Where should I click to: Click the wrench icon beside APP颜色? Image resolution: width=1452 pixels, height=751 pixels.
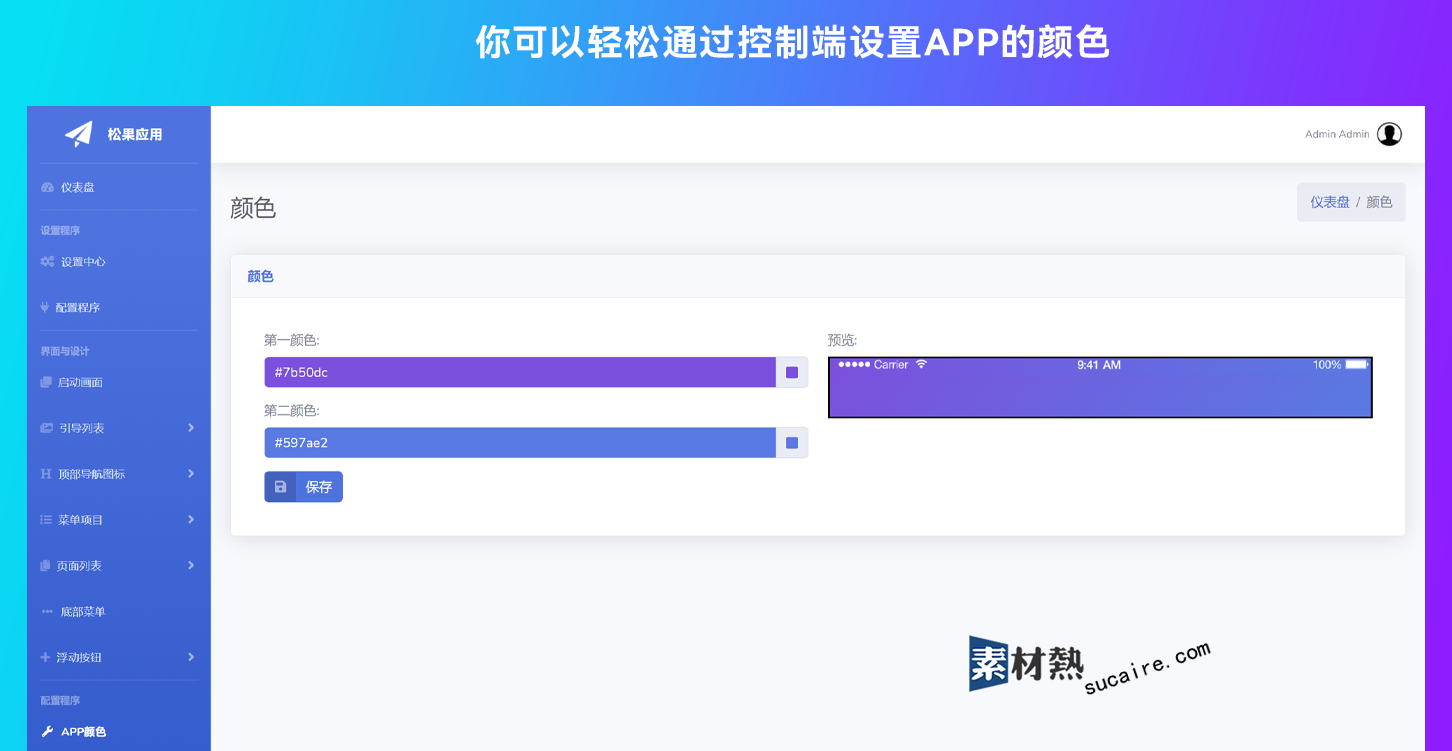click(47, 732)
